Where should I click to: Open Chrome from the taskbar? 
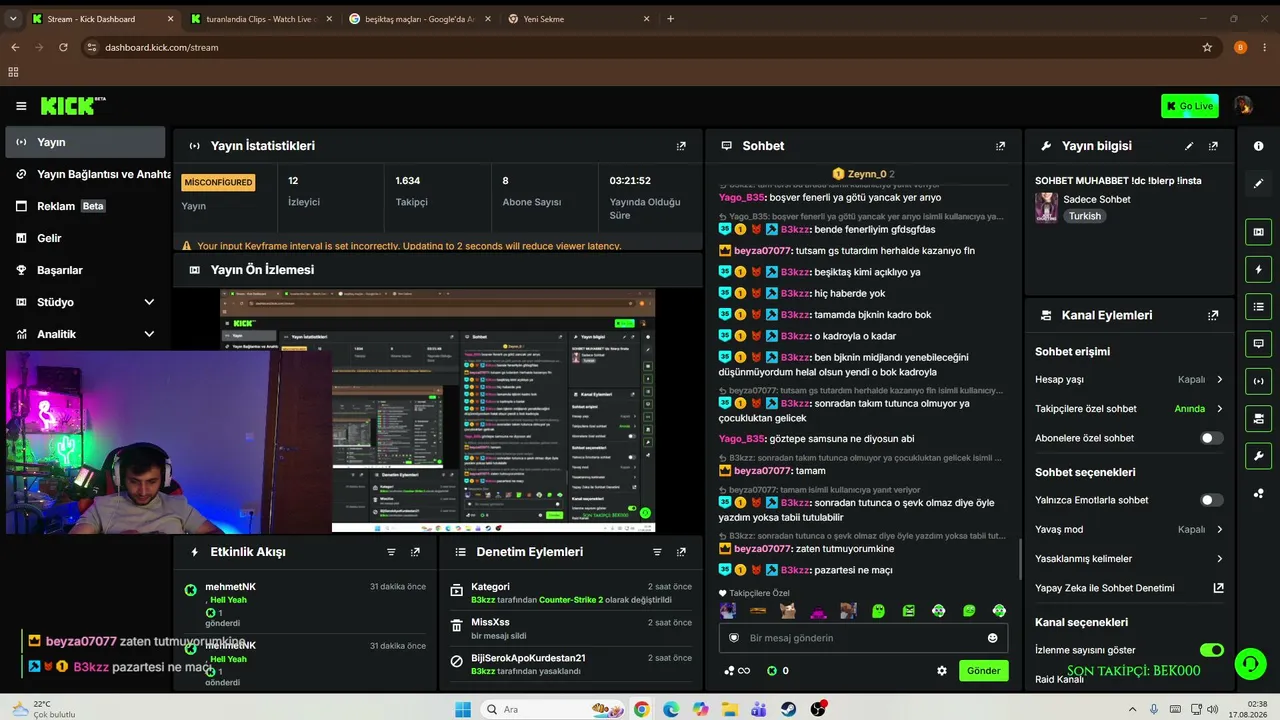coord(641,710)
